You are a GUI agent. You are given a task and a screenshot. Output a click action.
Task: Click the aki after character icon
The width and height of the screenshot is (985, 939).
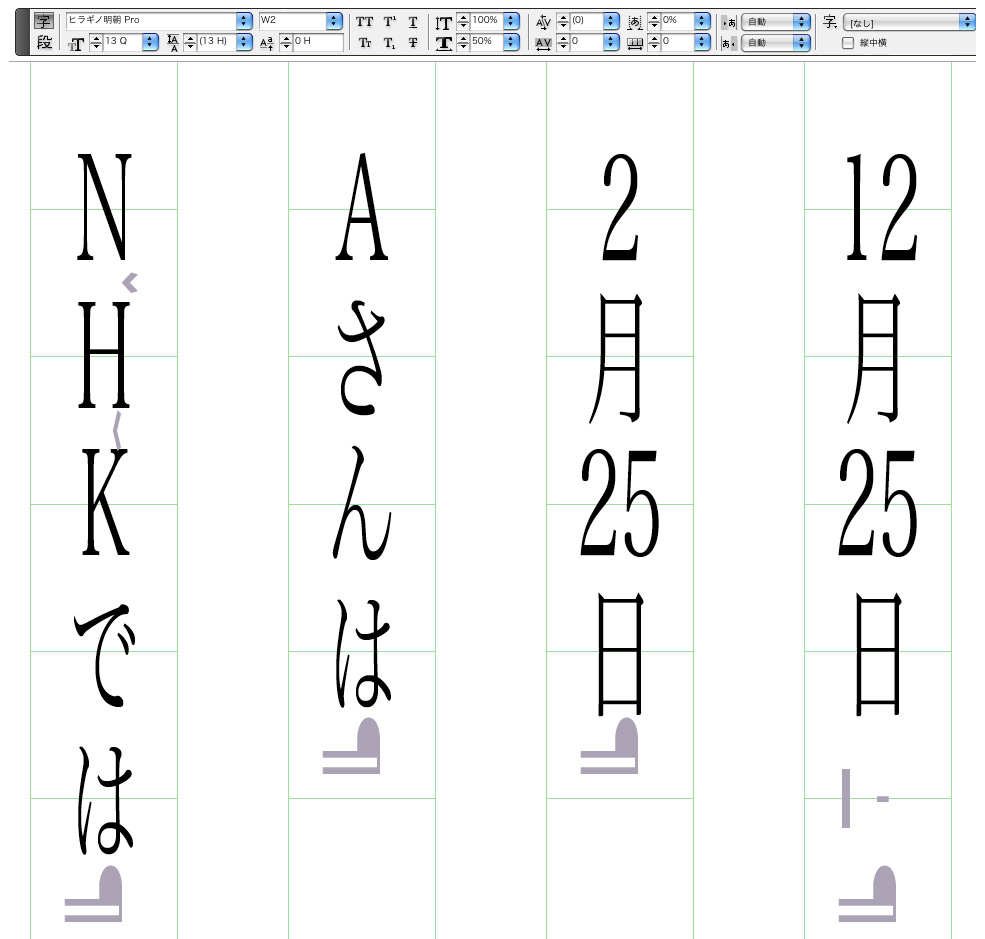[x=729, y=43]
